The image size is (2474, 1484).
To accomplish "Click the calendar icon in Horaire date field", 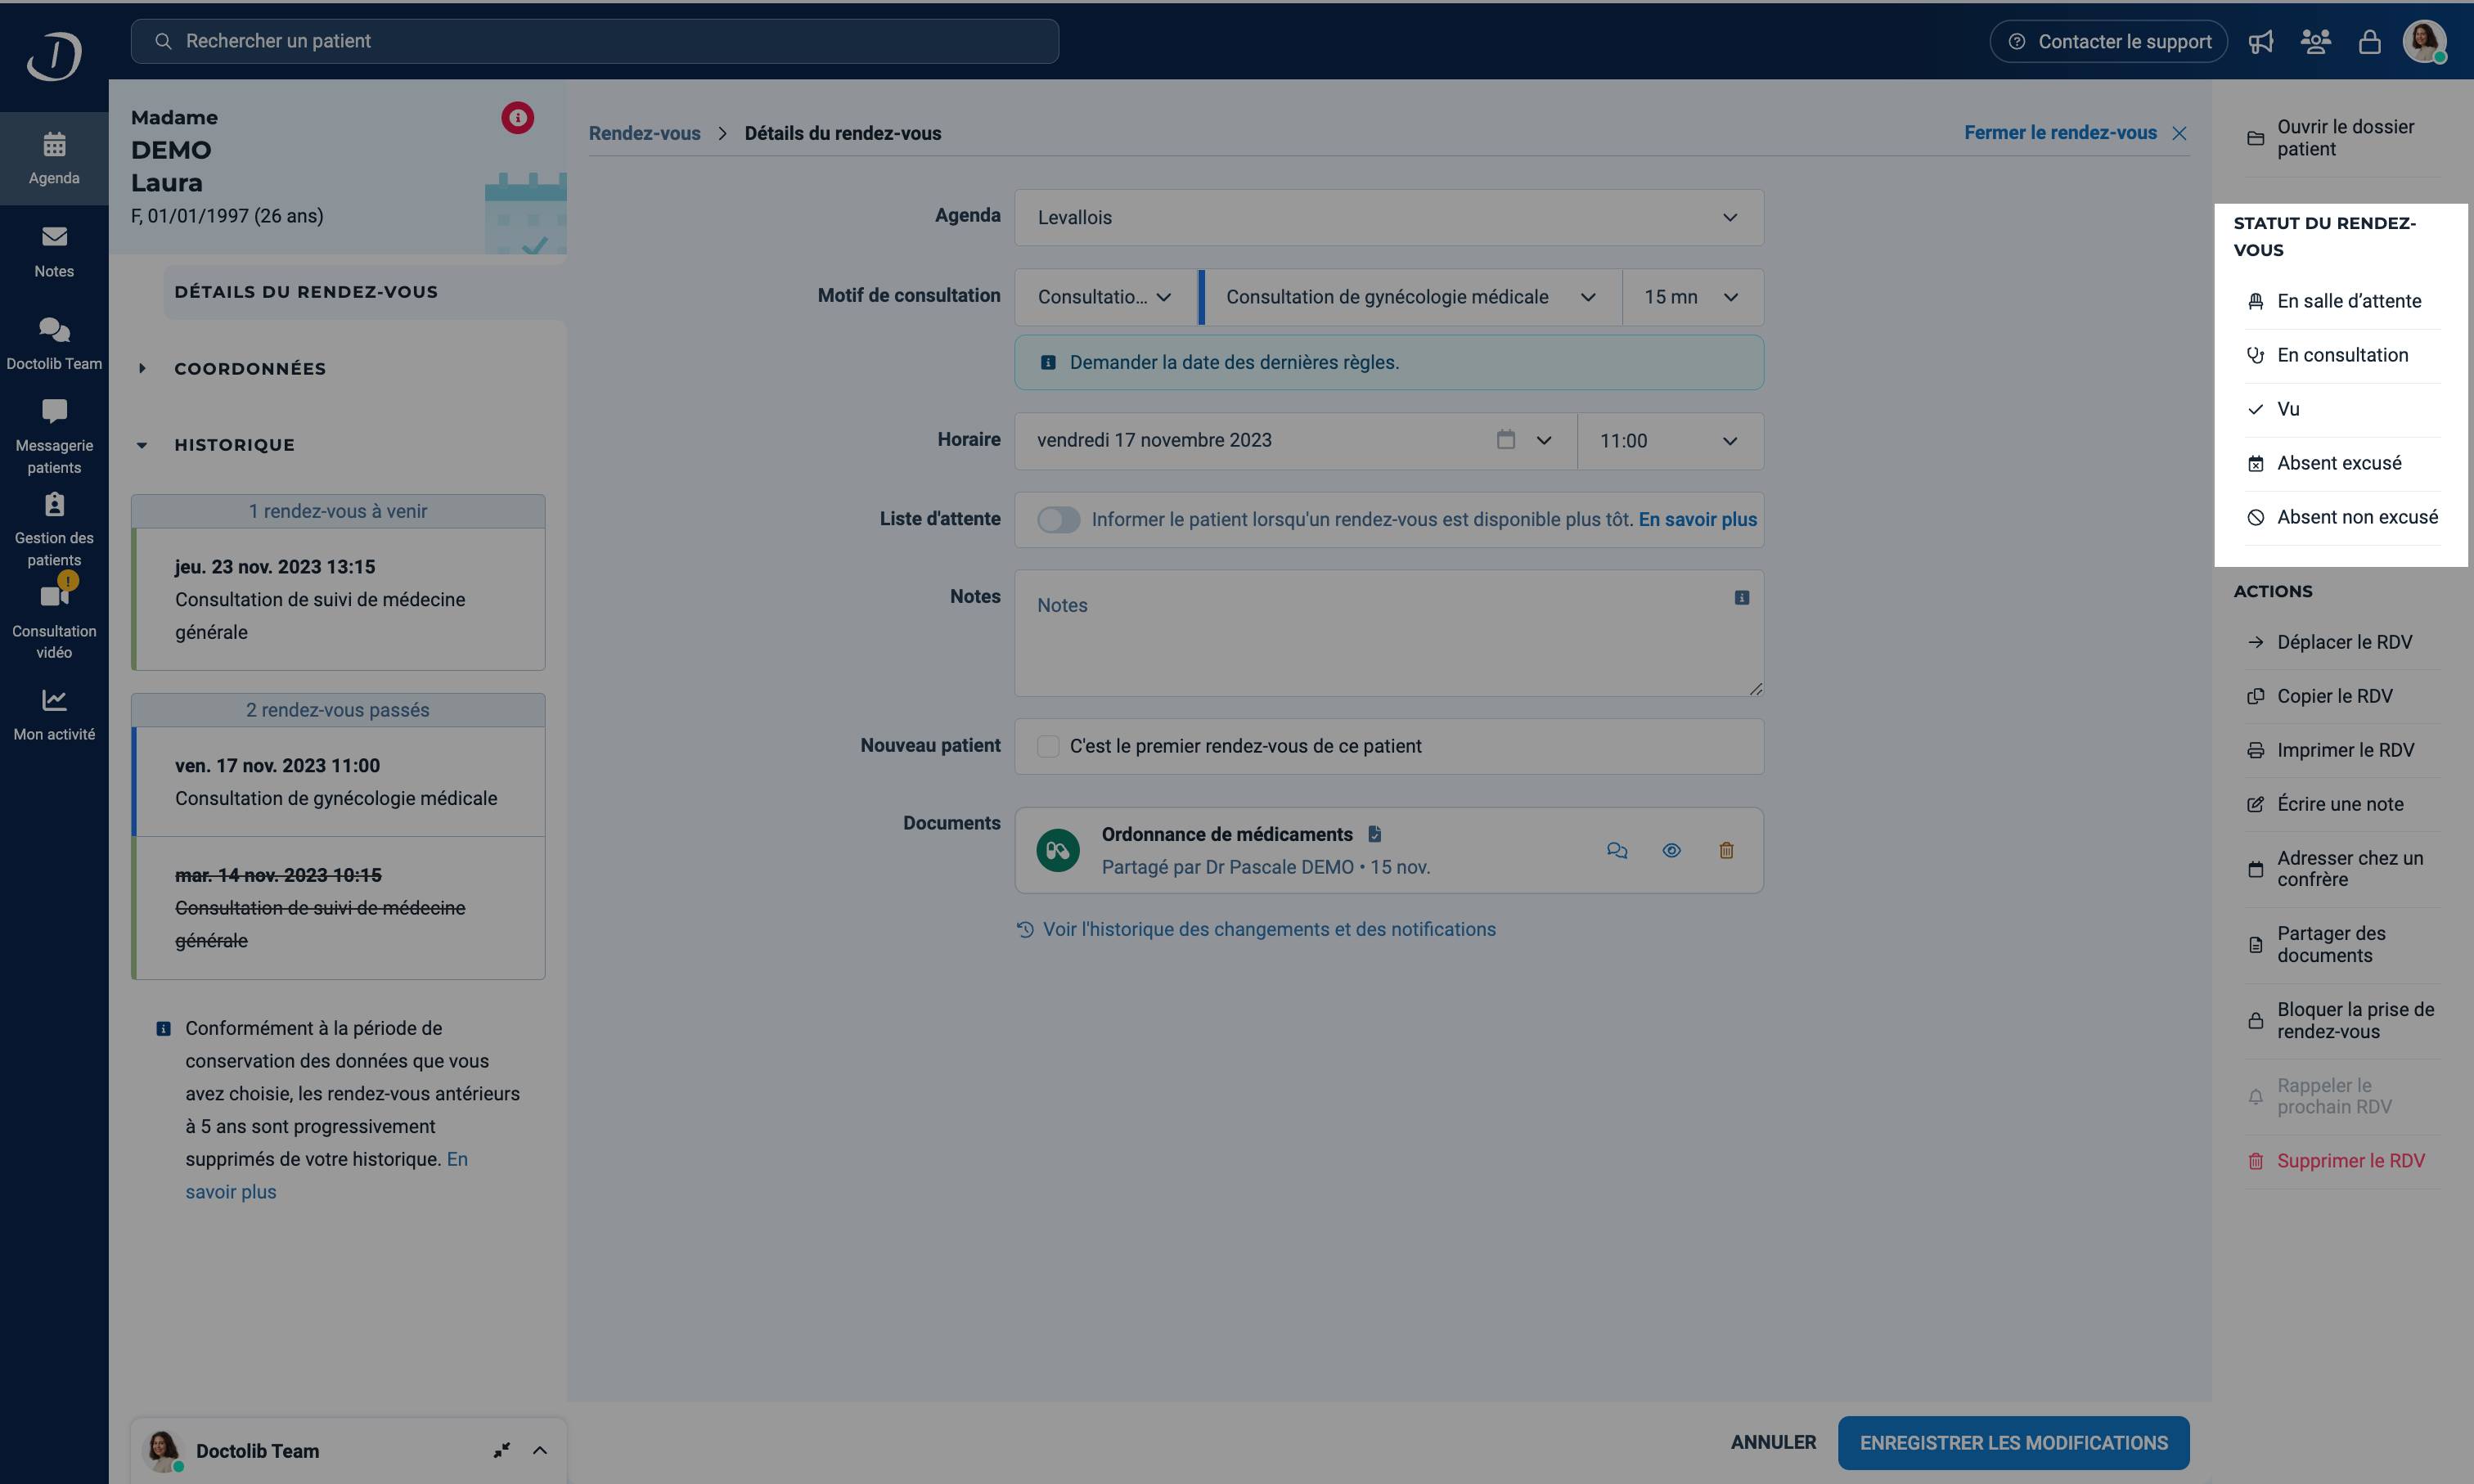I will (x=1506, y=440).
